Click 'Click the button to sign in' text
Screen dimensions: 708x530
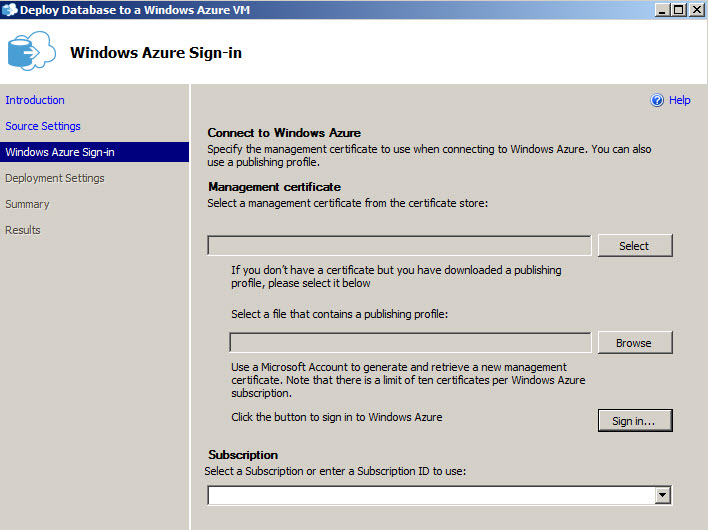tap(337, 417)
